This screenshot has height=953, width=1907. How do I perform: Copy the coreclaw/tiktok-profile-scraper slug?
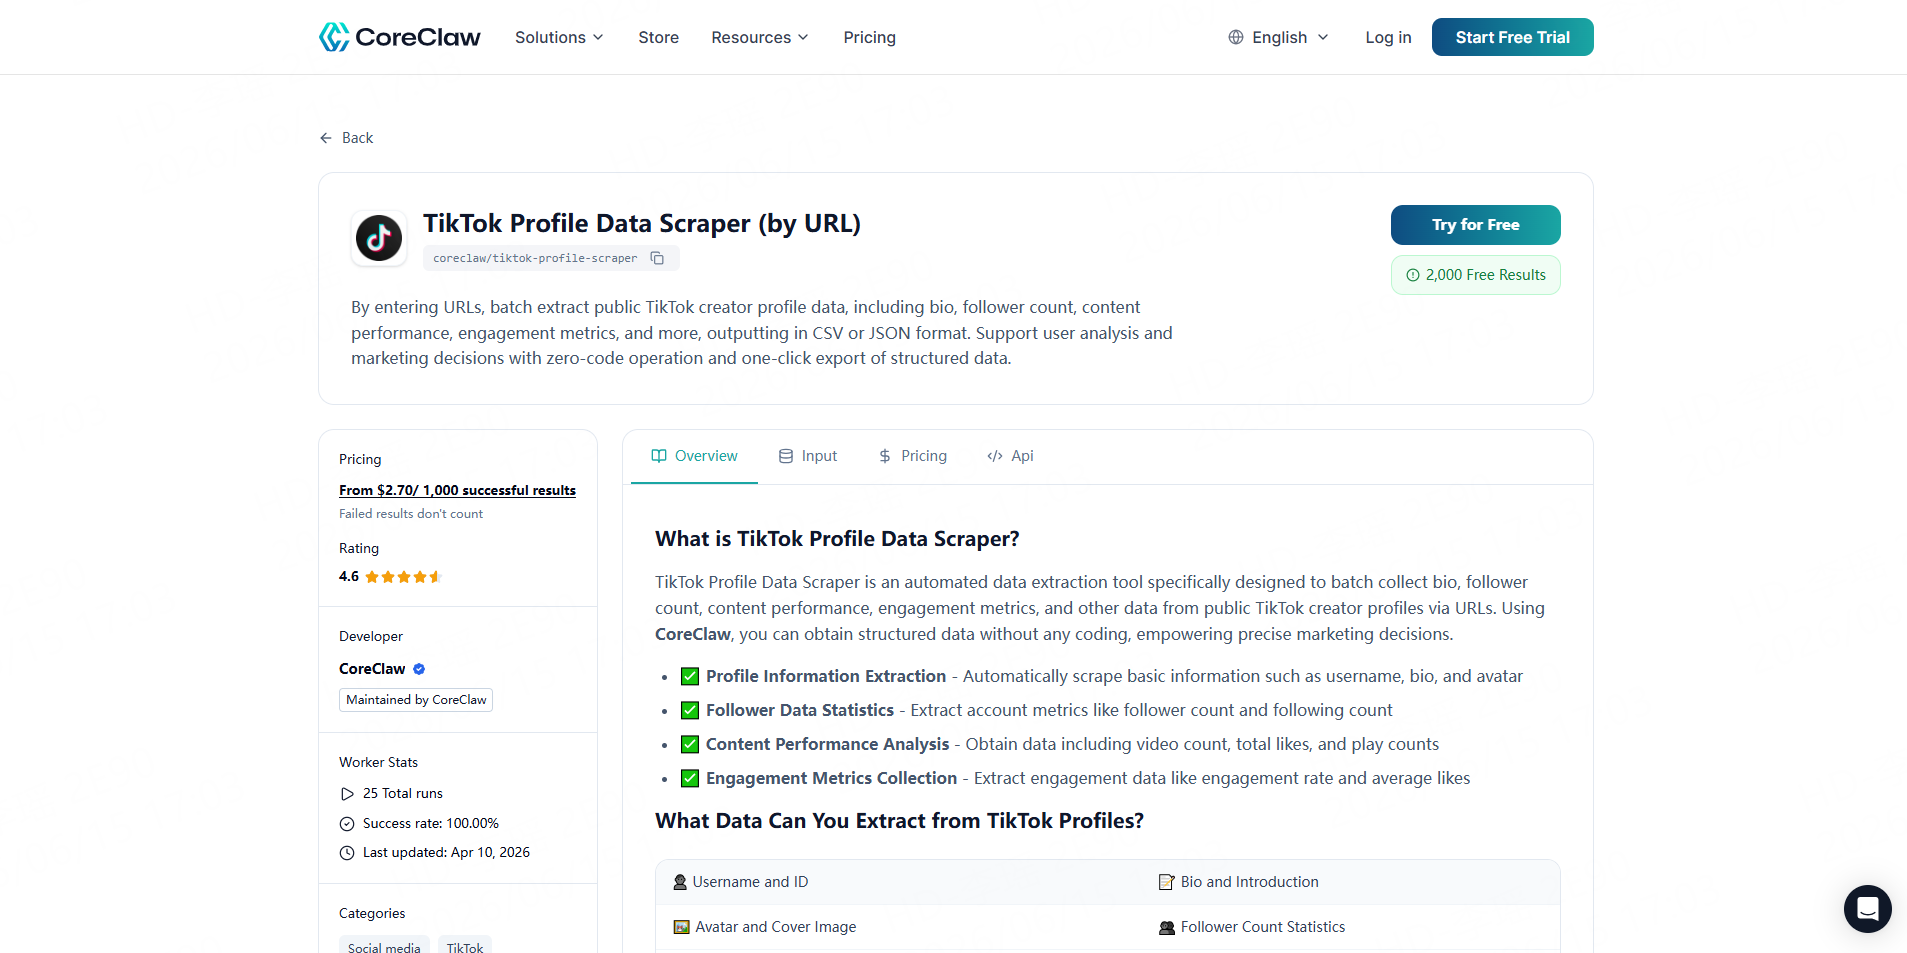(658, 258)
